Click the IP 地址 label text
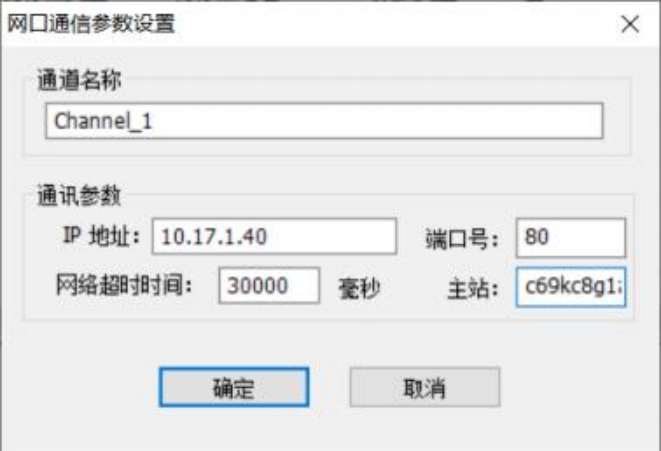 [x=101, y=236]
